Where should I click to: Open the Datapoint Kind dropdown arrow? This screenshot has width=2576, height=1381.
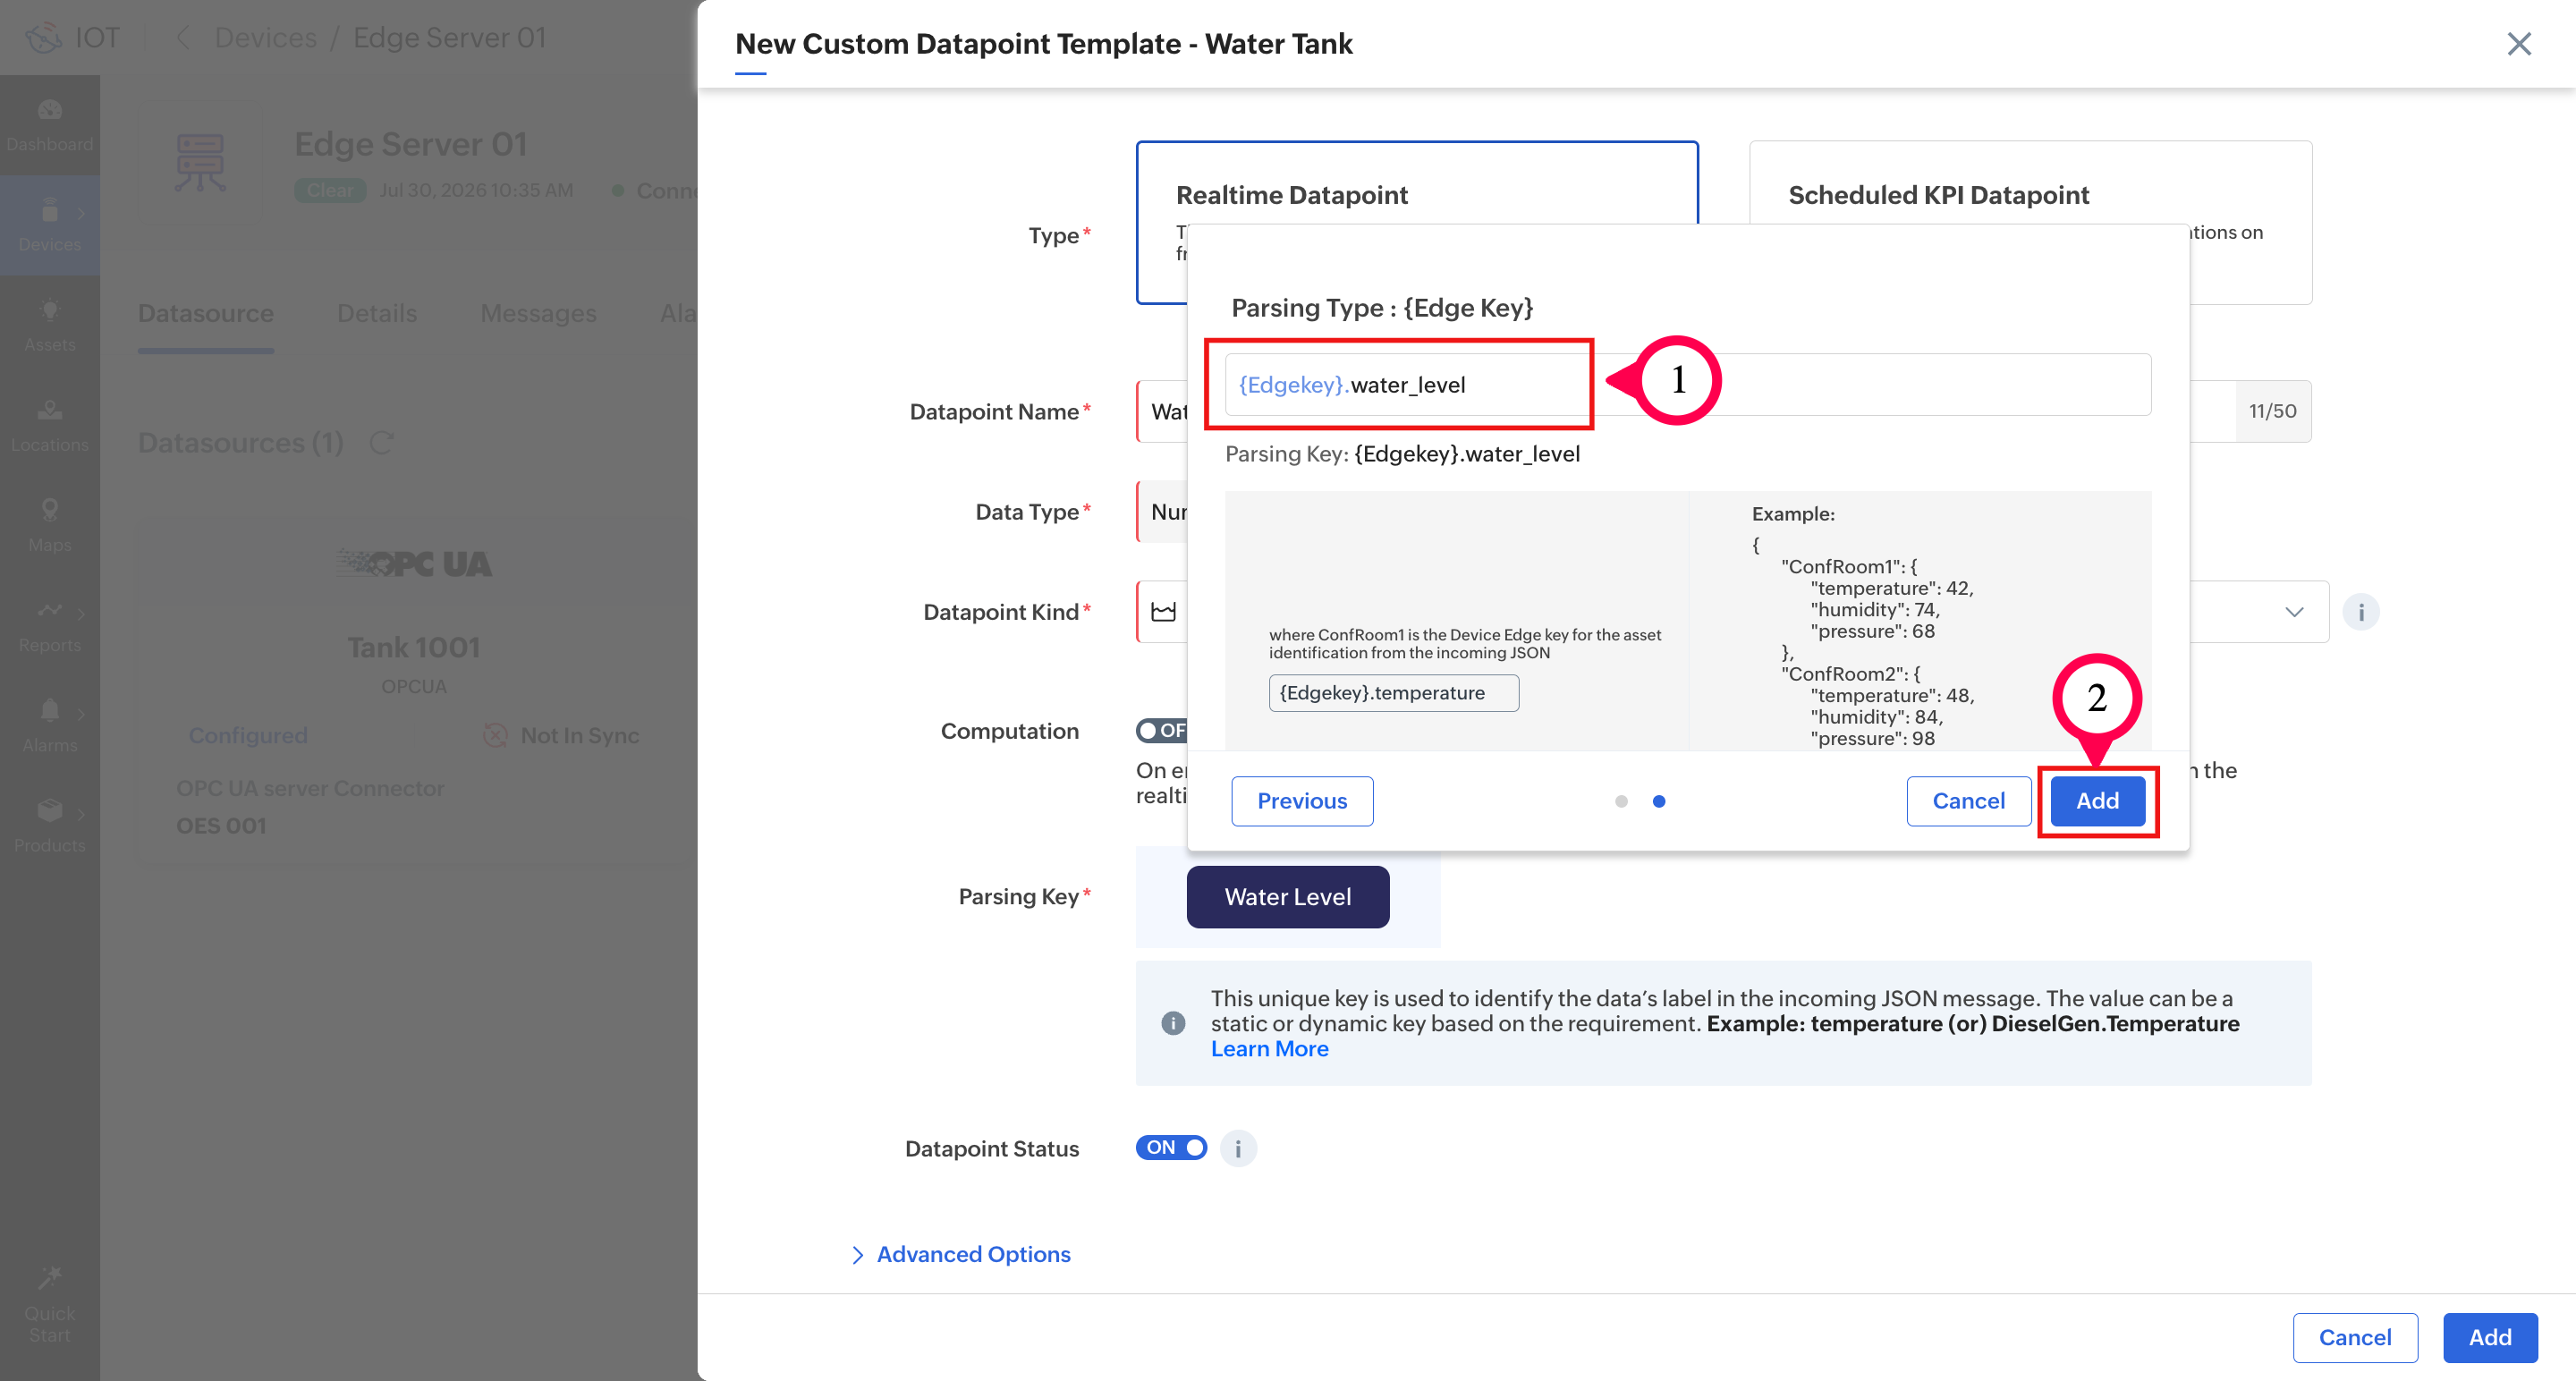coord(2294,612)
